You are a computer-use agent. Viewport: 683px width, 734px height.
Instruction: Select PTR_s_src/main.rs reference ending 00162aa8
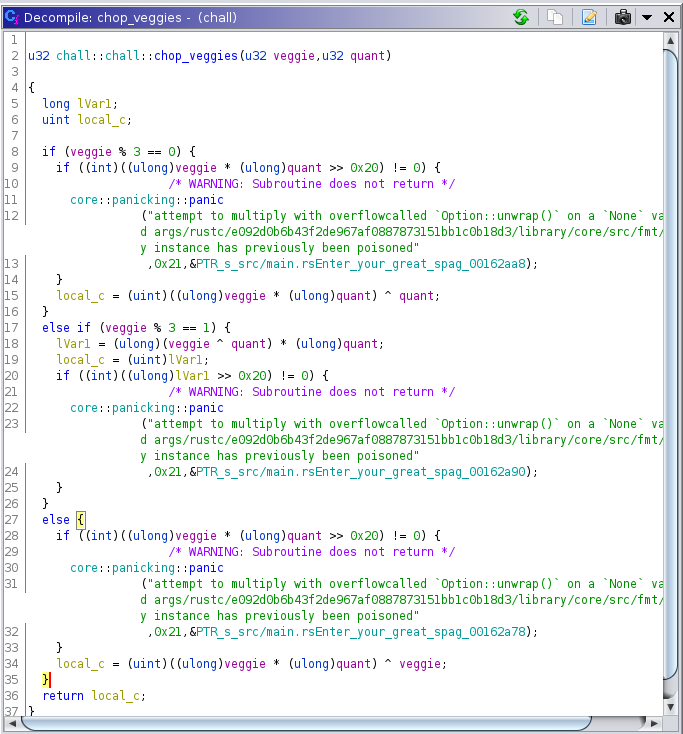pos(360,264)
